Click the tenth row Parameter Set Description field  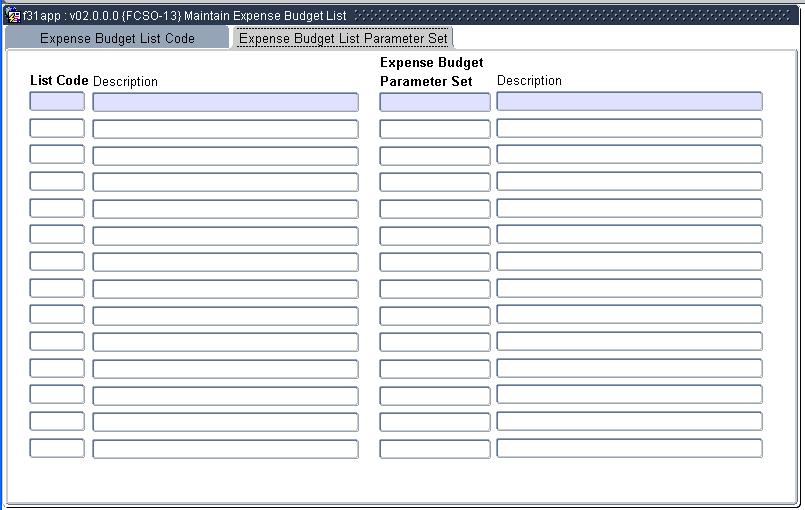629,342
